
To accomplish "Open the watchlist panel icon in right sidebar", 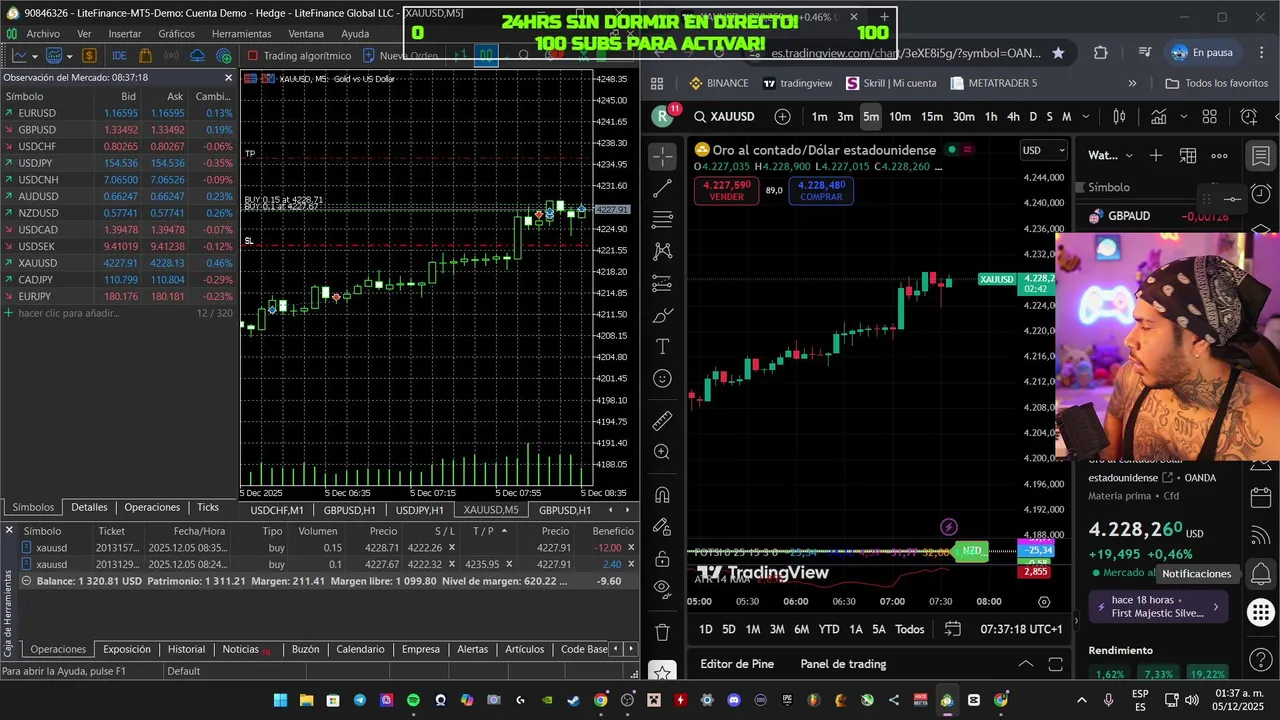I will [x=1261, y=156].
